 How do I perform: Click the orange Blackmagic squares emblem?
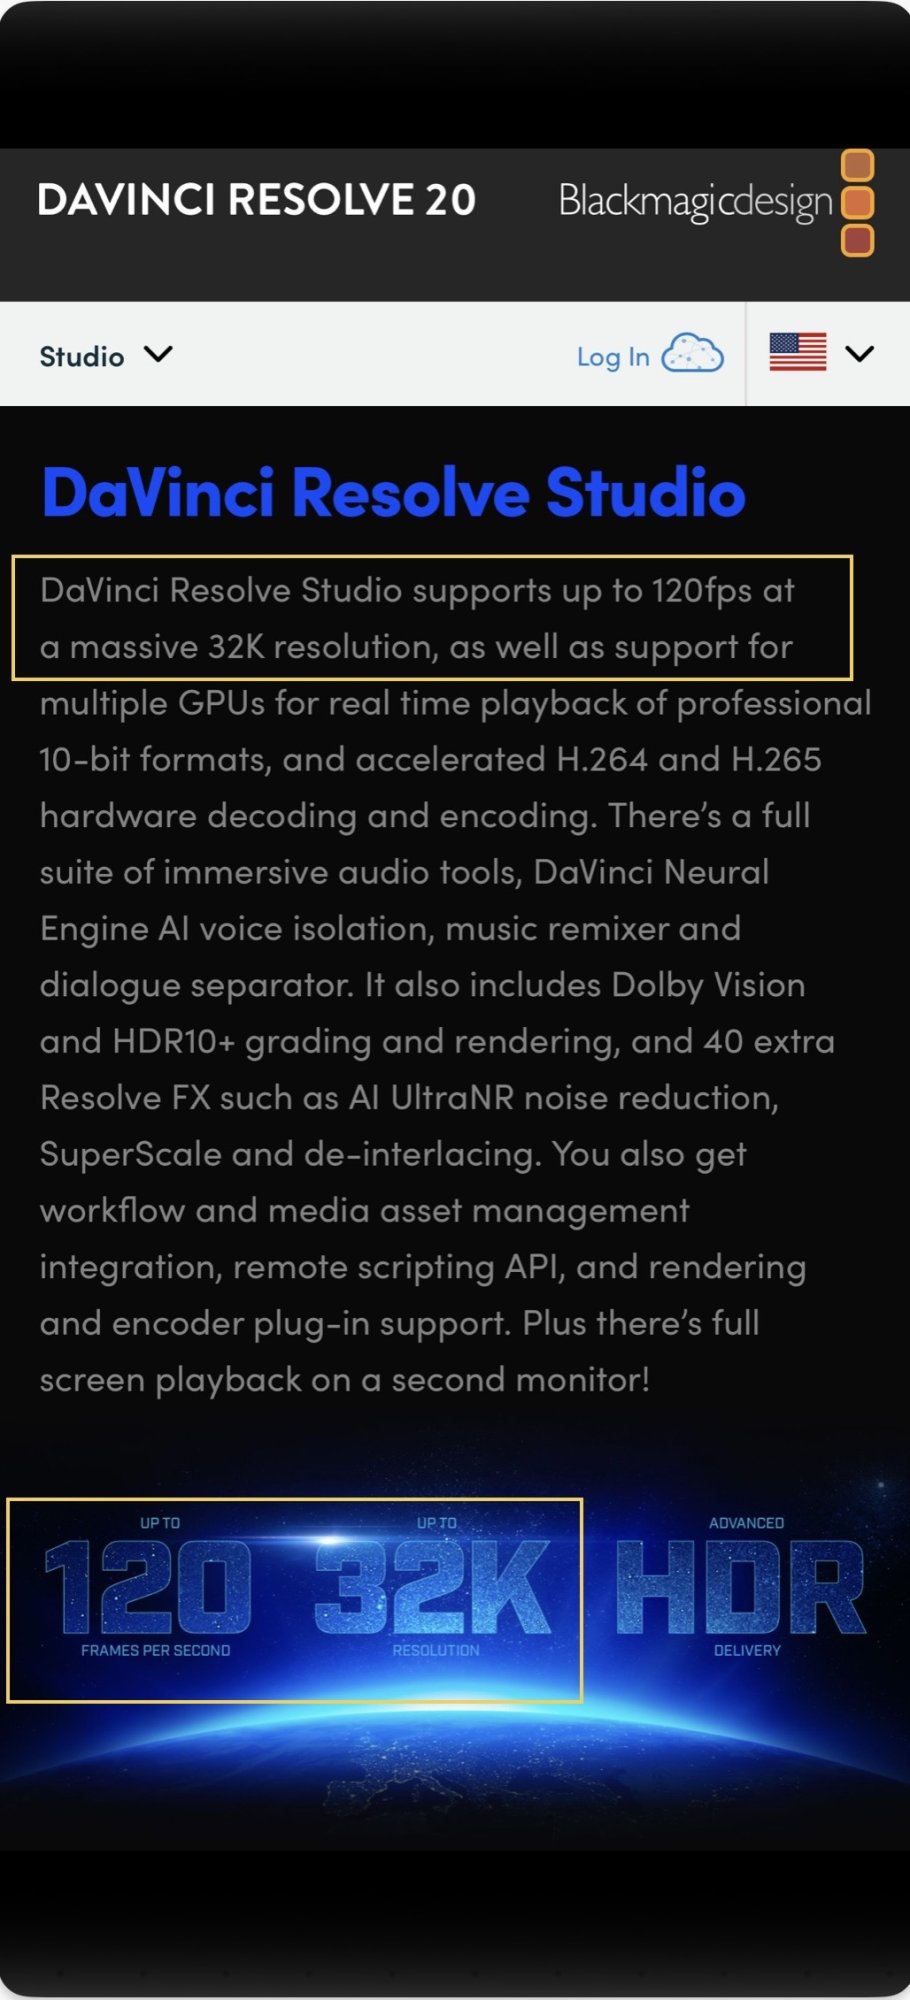coord(858,203)
